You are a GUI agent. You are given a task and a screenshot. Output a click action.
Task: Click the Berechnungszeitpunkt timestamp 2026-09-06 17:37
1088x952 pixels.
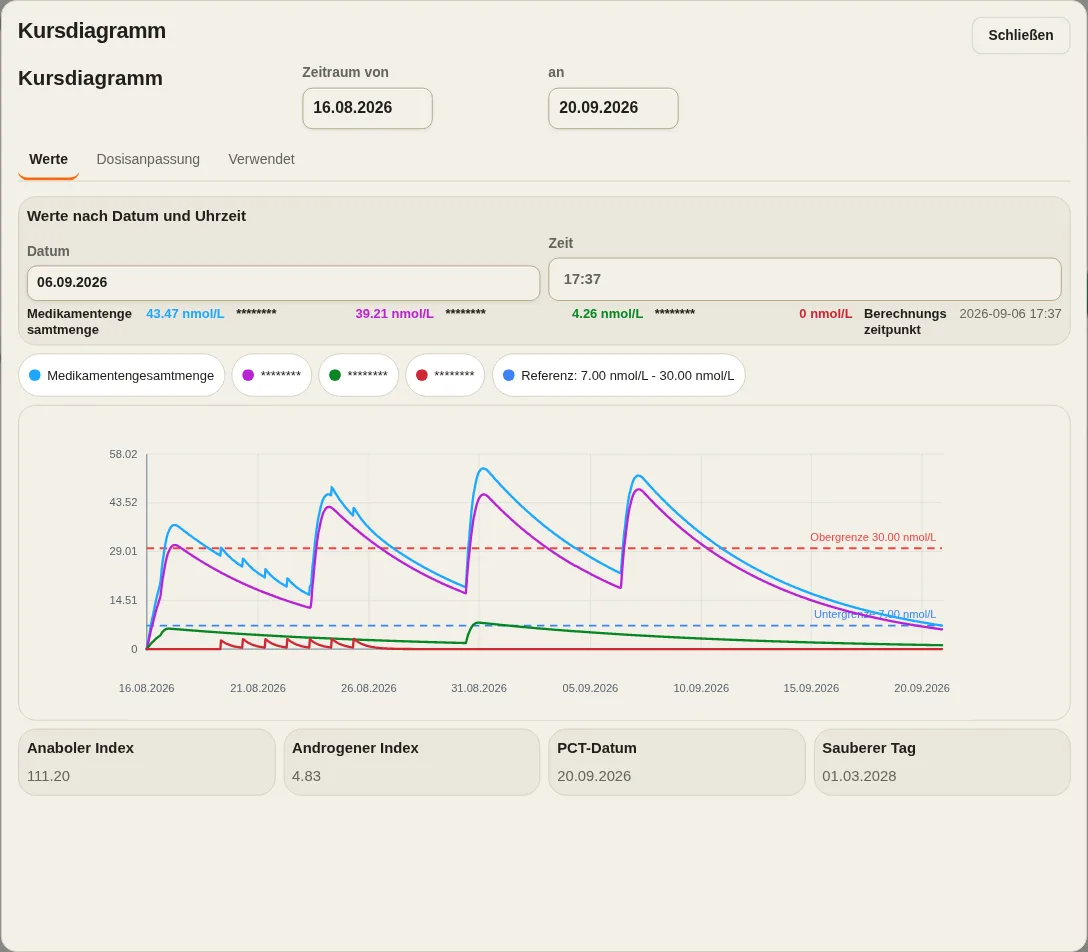1010,314
